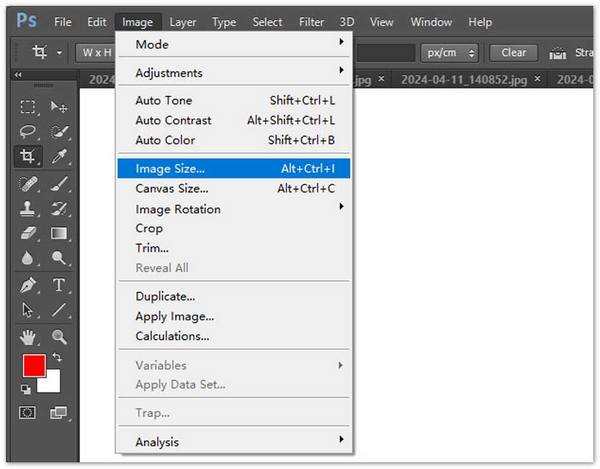Open the File menu
This screenshot has width=600, height=469.
tap(62, 22)
